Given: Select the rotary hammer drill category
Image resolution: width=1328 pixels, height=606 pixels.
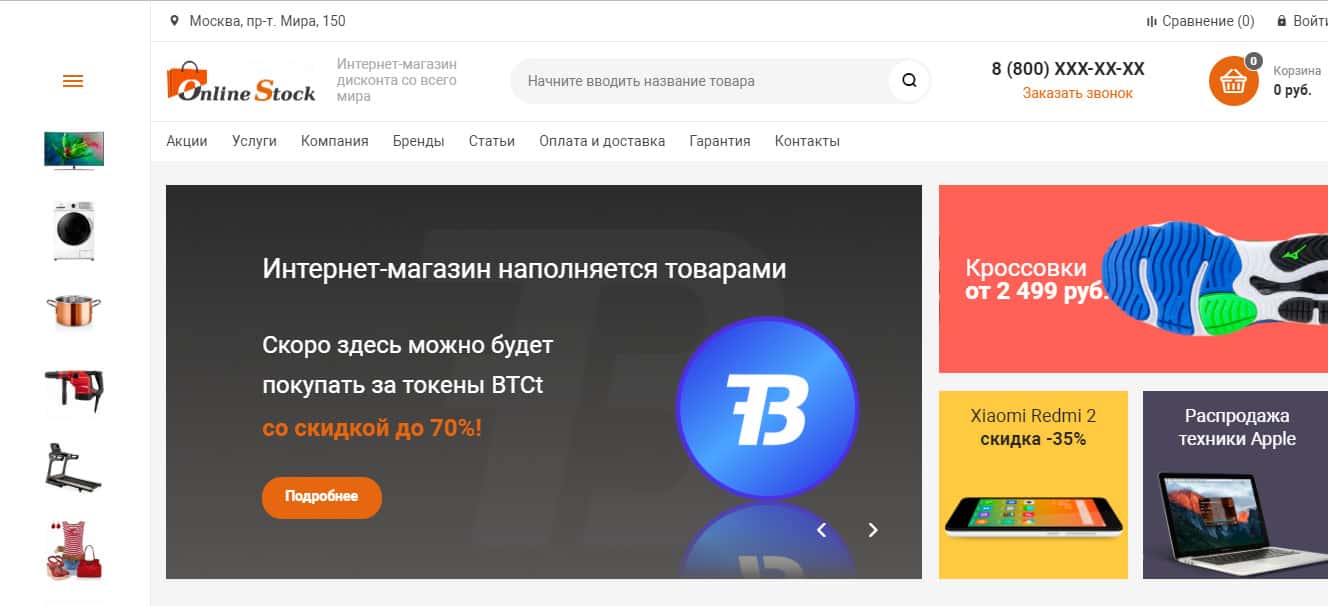Looking at the screenshot, I should [x=74, y=391].
